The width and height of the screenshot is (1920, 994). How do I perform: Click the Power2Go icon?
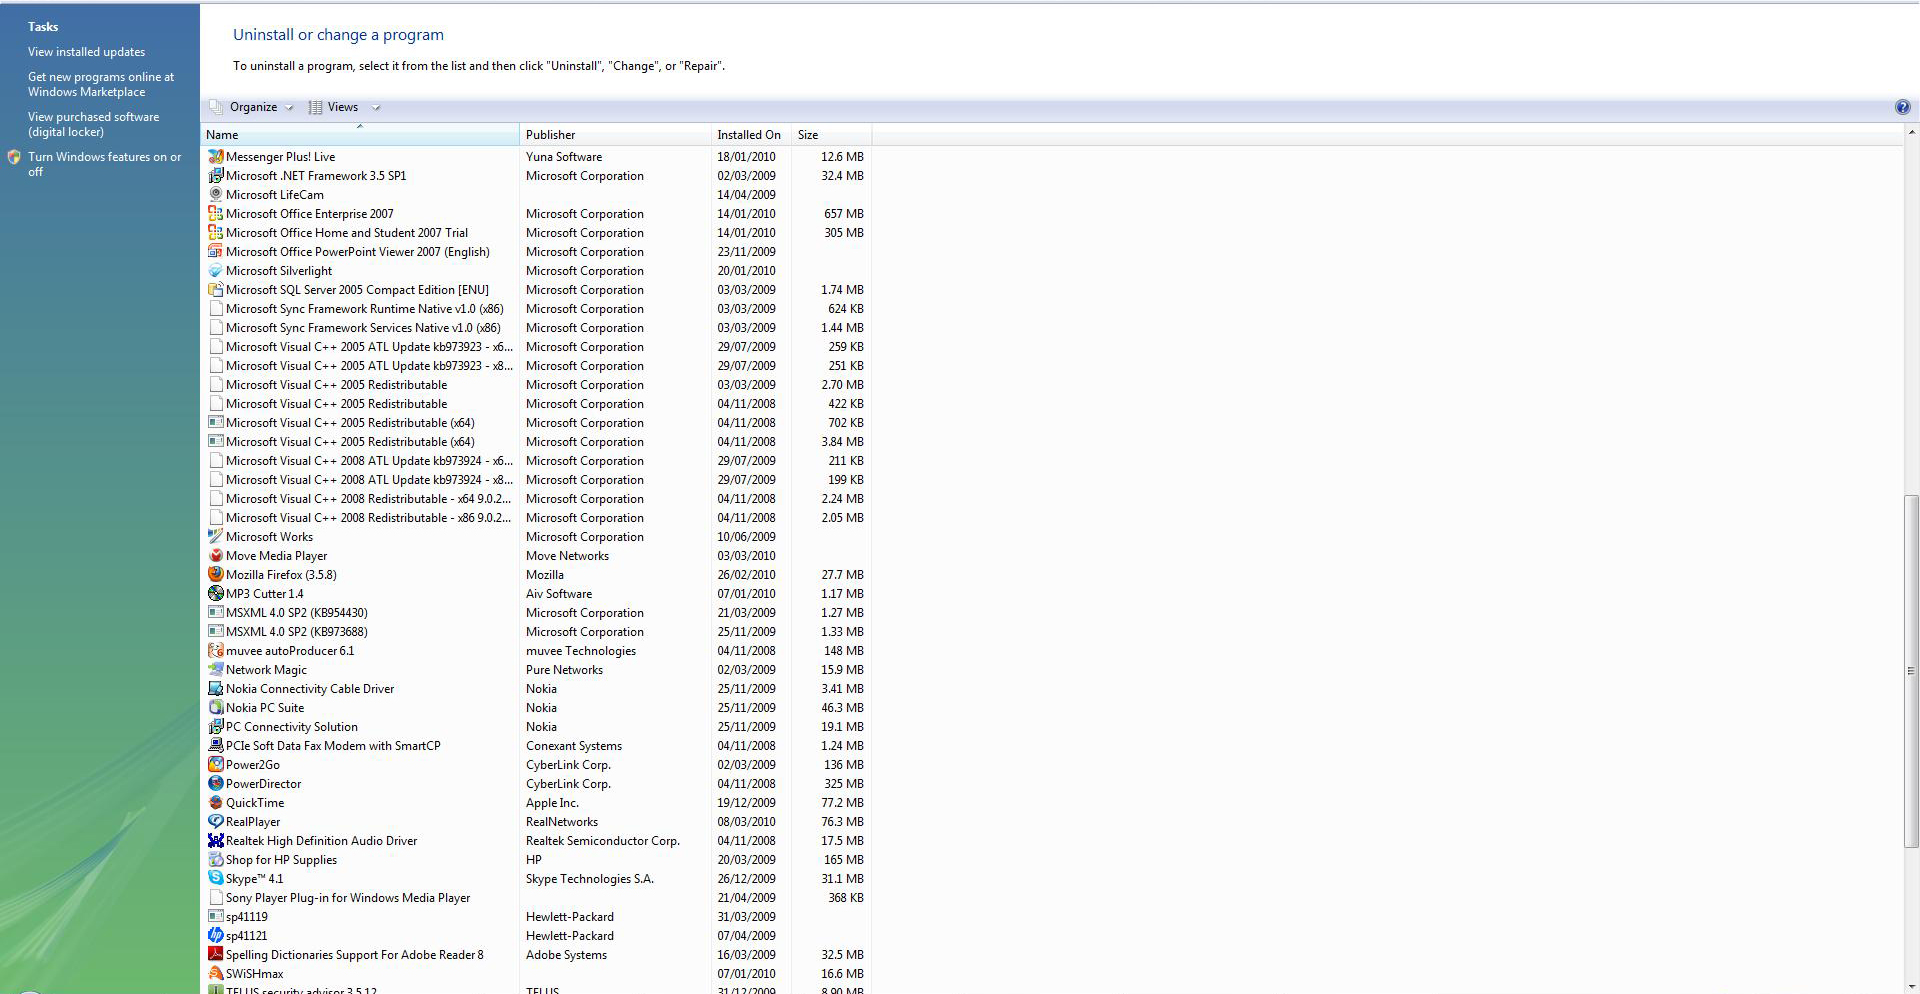pos(215,764)
